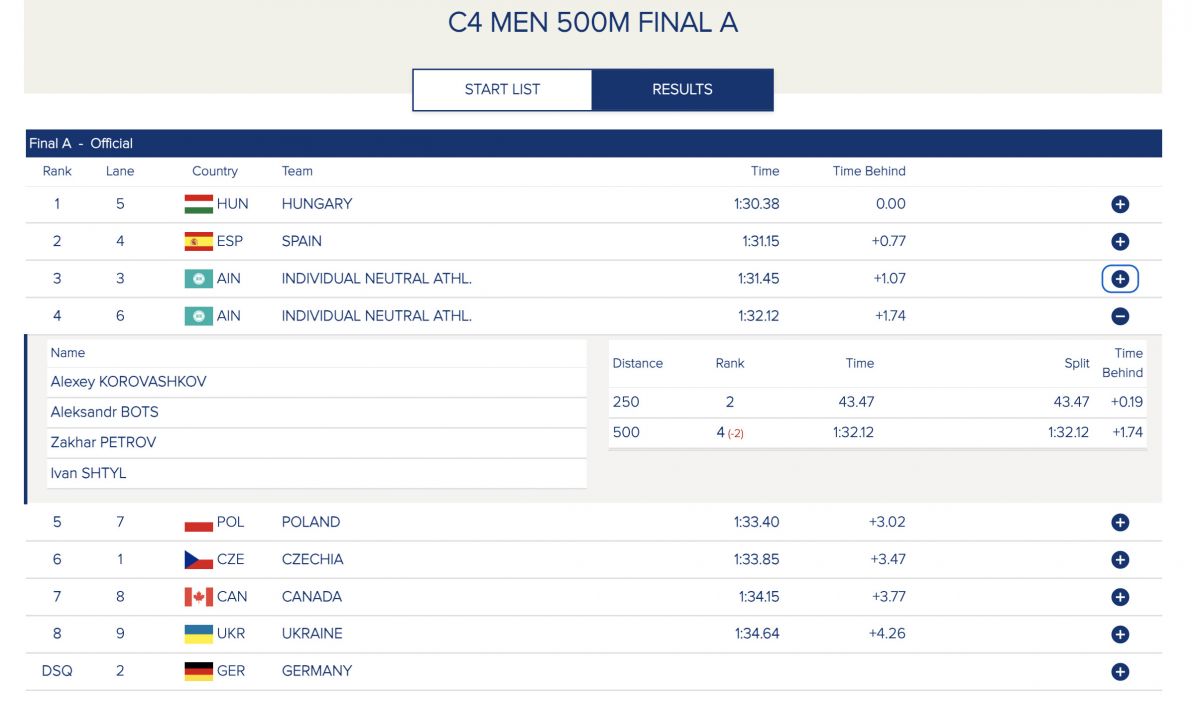The image size is (1200, 703).
Task: Click the Czechia flag icon
Action: click(x=199, y=560)
